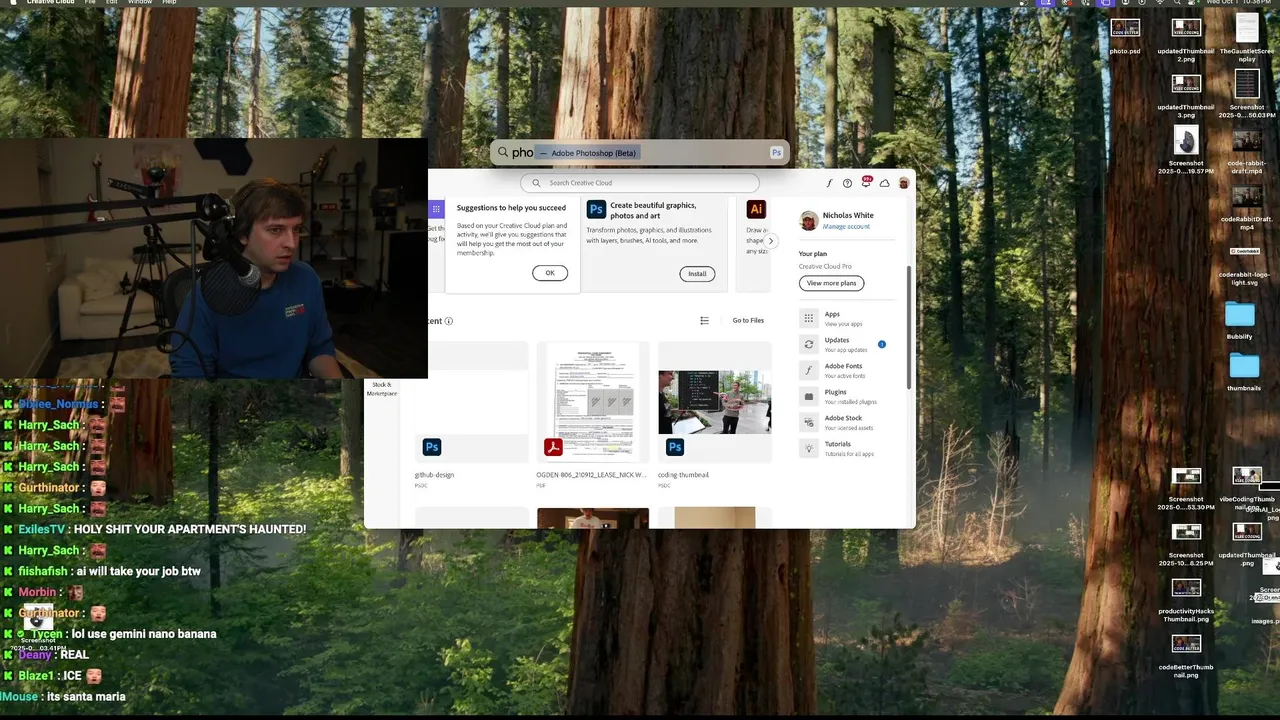Click View more plans button
Image resolution: width=1280 pixels, height=720 pixels.
click(831, 283)
